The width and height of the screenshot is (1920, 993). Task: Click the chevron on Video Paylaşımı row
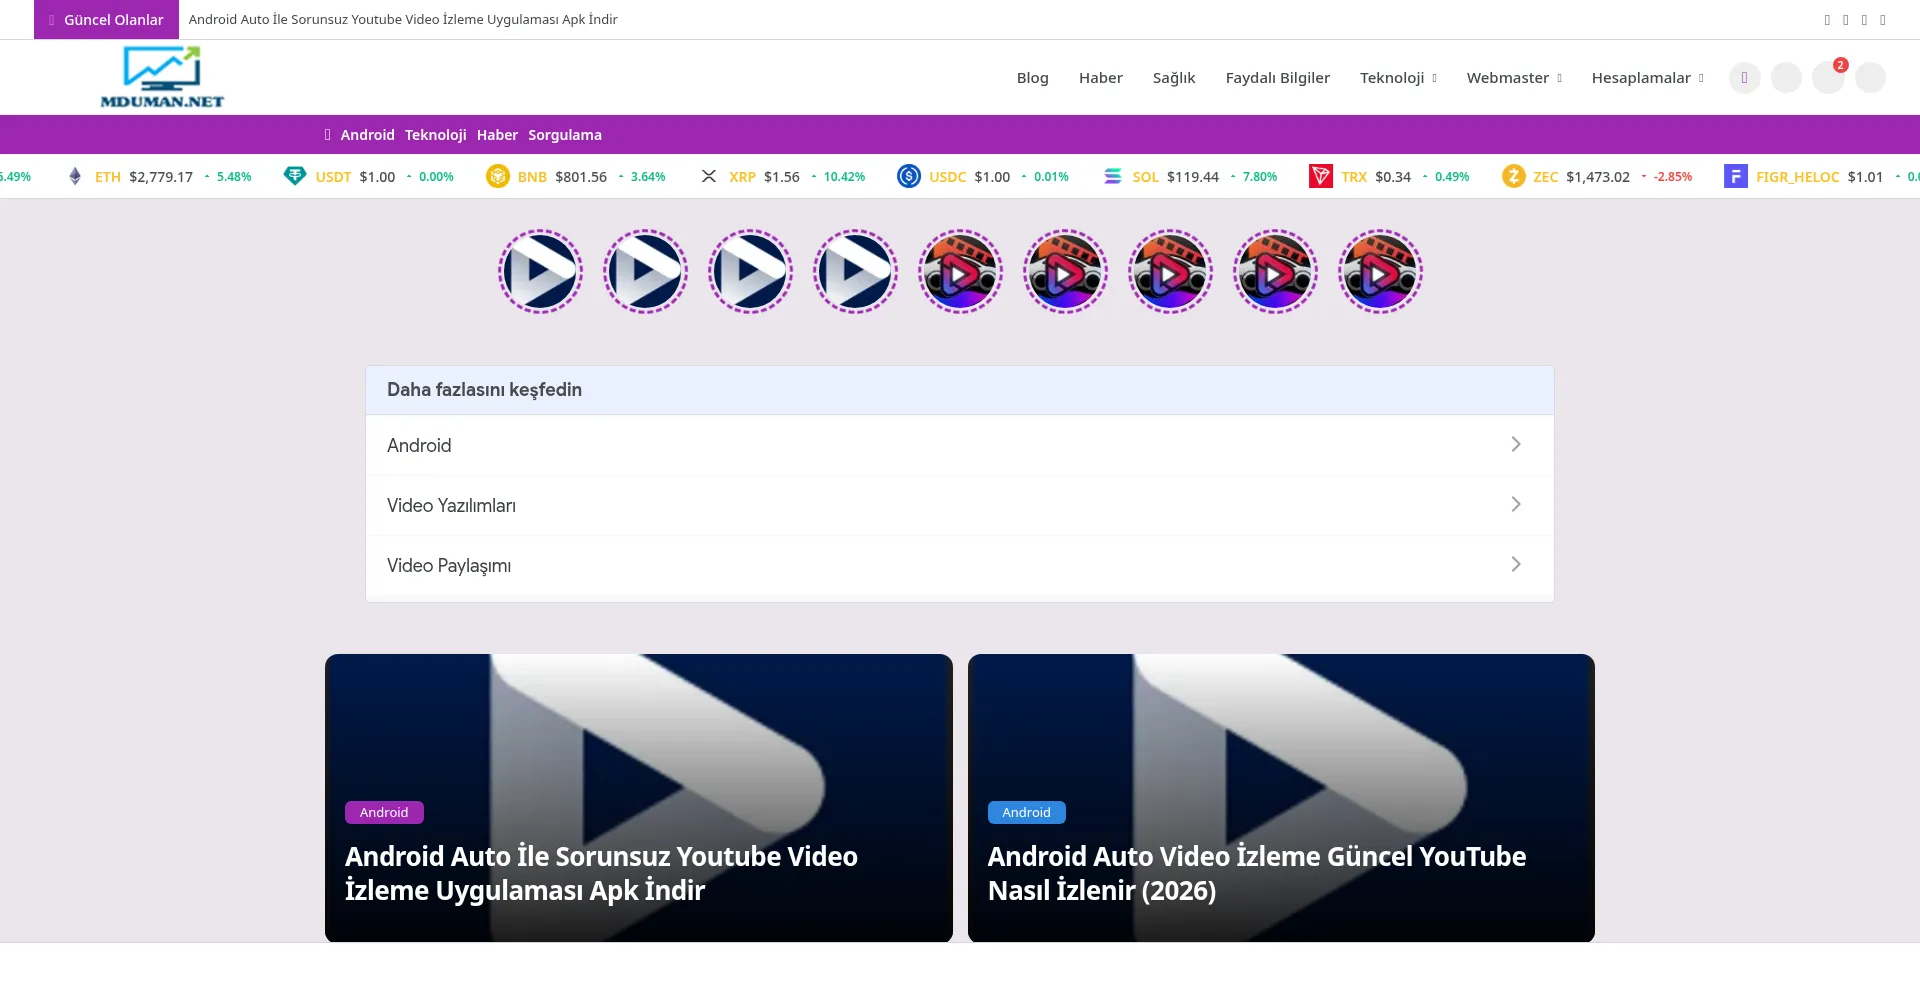click(1516, 564)
